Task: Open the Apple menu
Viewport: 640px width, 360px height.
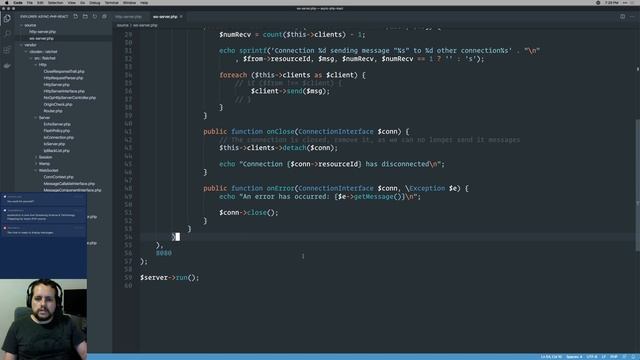Action: pos(7,2)
